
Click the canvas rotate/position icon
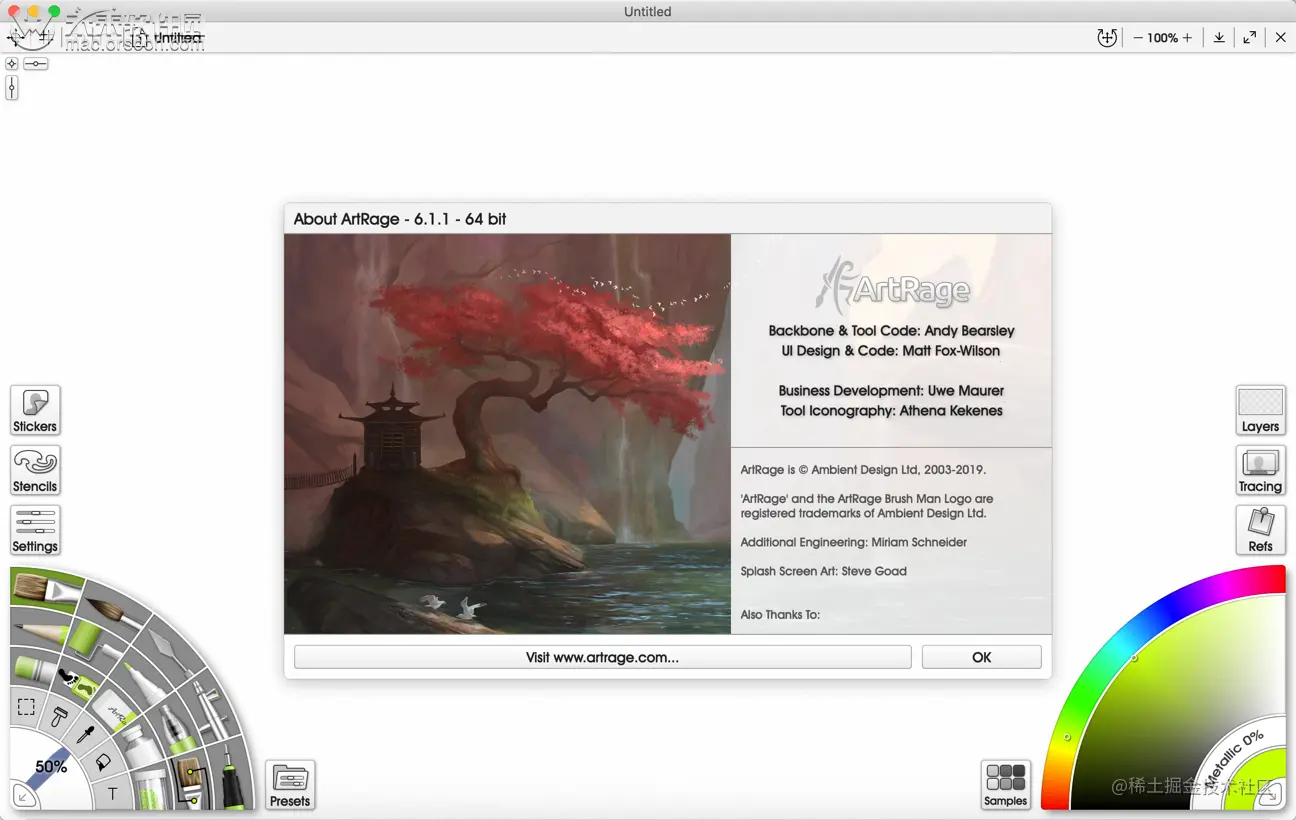[x=1106, y=38]
